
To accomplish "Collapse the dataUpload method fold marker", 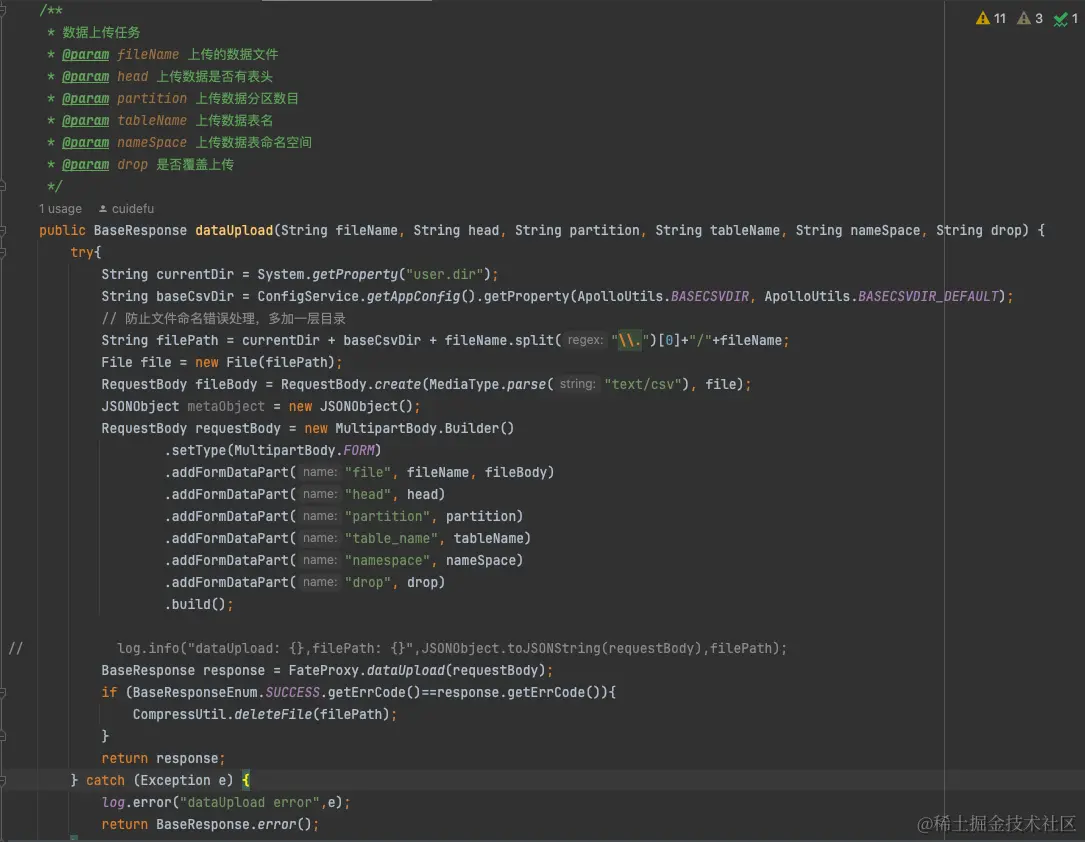I will (x=3, y=230).
